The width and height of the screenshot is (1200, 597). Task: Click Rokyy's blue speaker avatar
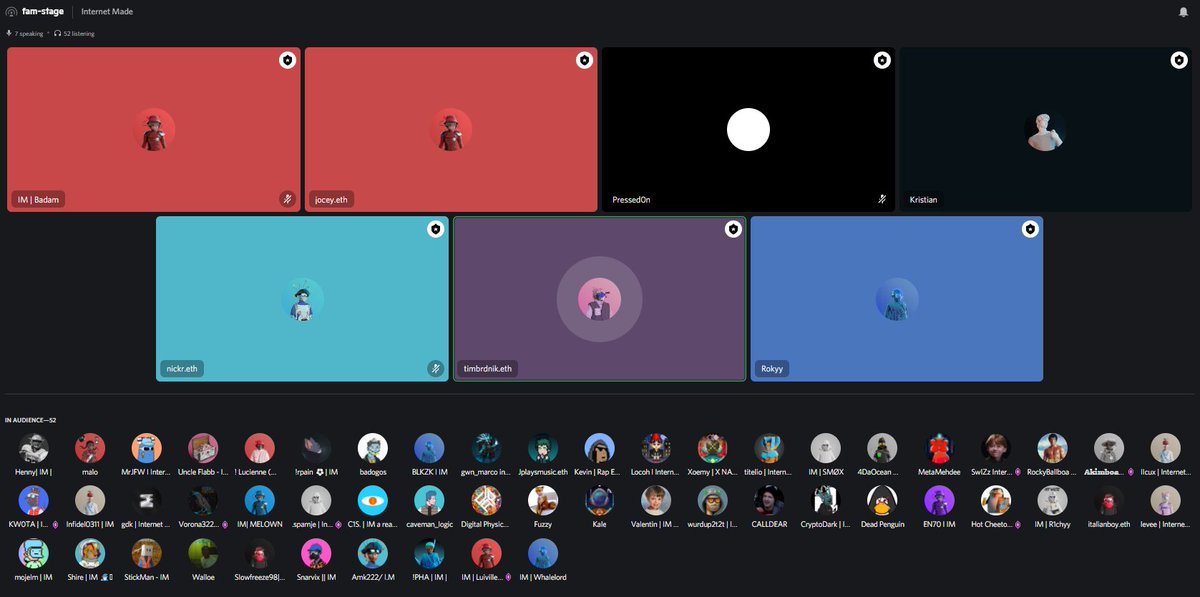896,299
